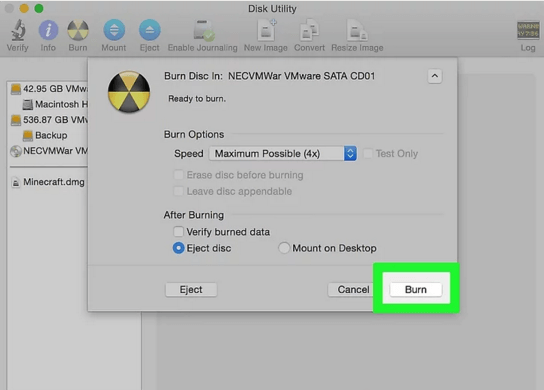
Task: Click the 'Burn Options' section heading
Action: (x=194, y=135)
